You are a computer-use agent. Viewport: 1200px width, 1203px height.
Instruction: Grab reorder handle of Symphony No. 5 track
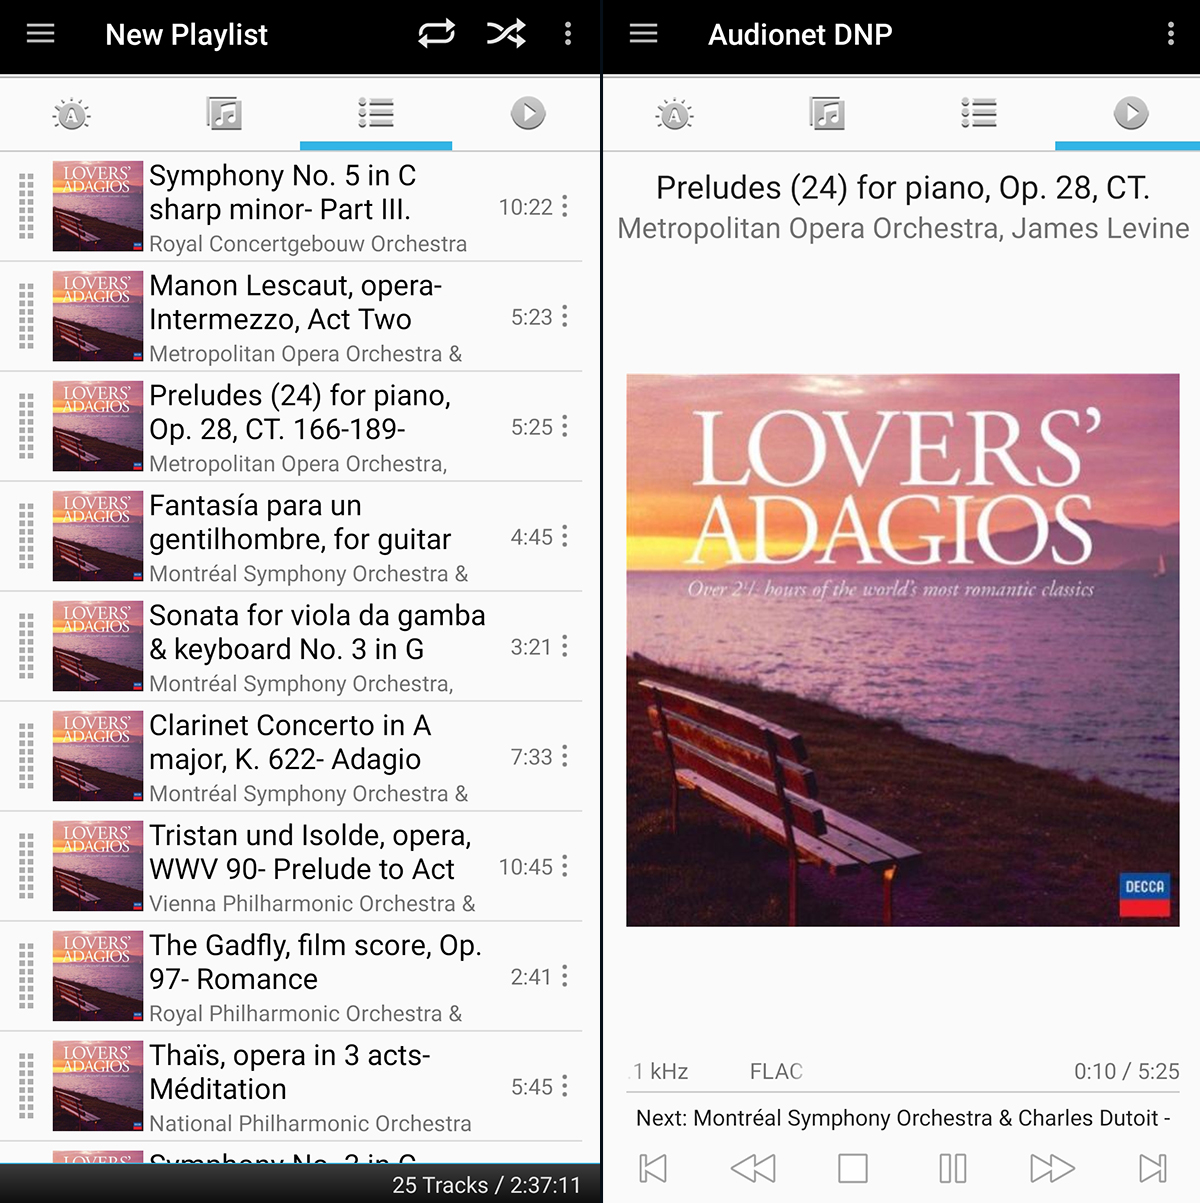pyautogui.click(x=27, y=206)
